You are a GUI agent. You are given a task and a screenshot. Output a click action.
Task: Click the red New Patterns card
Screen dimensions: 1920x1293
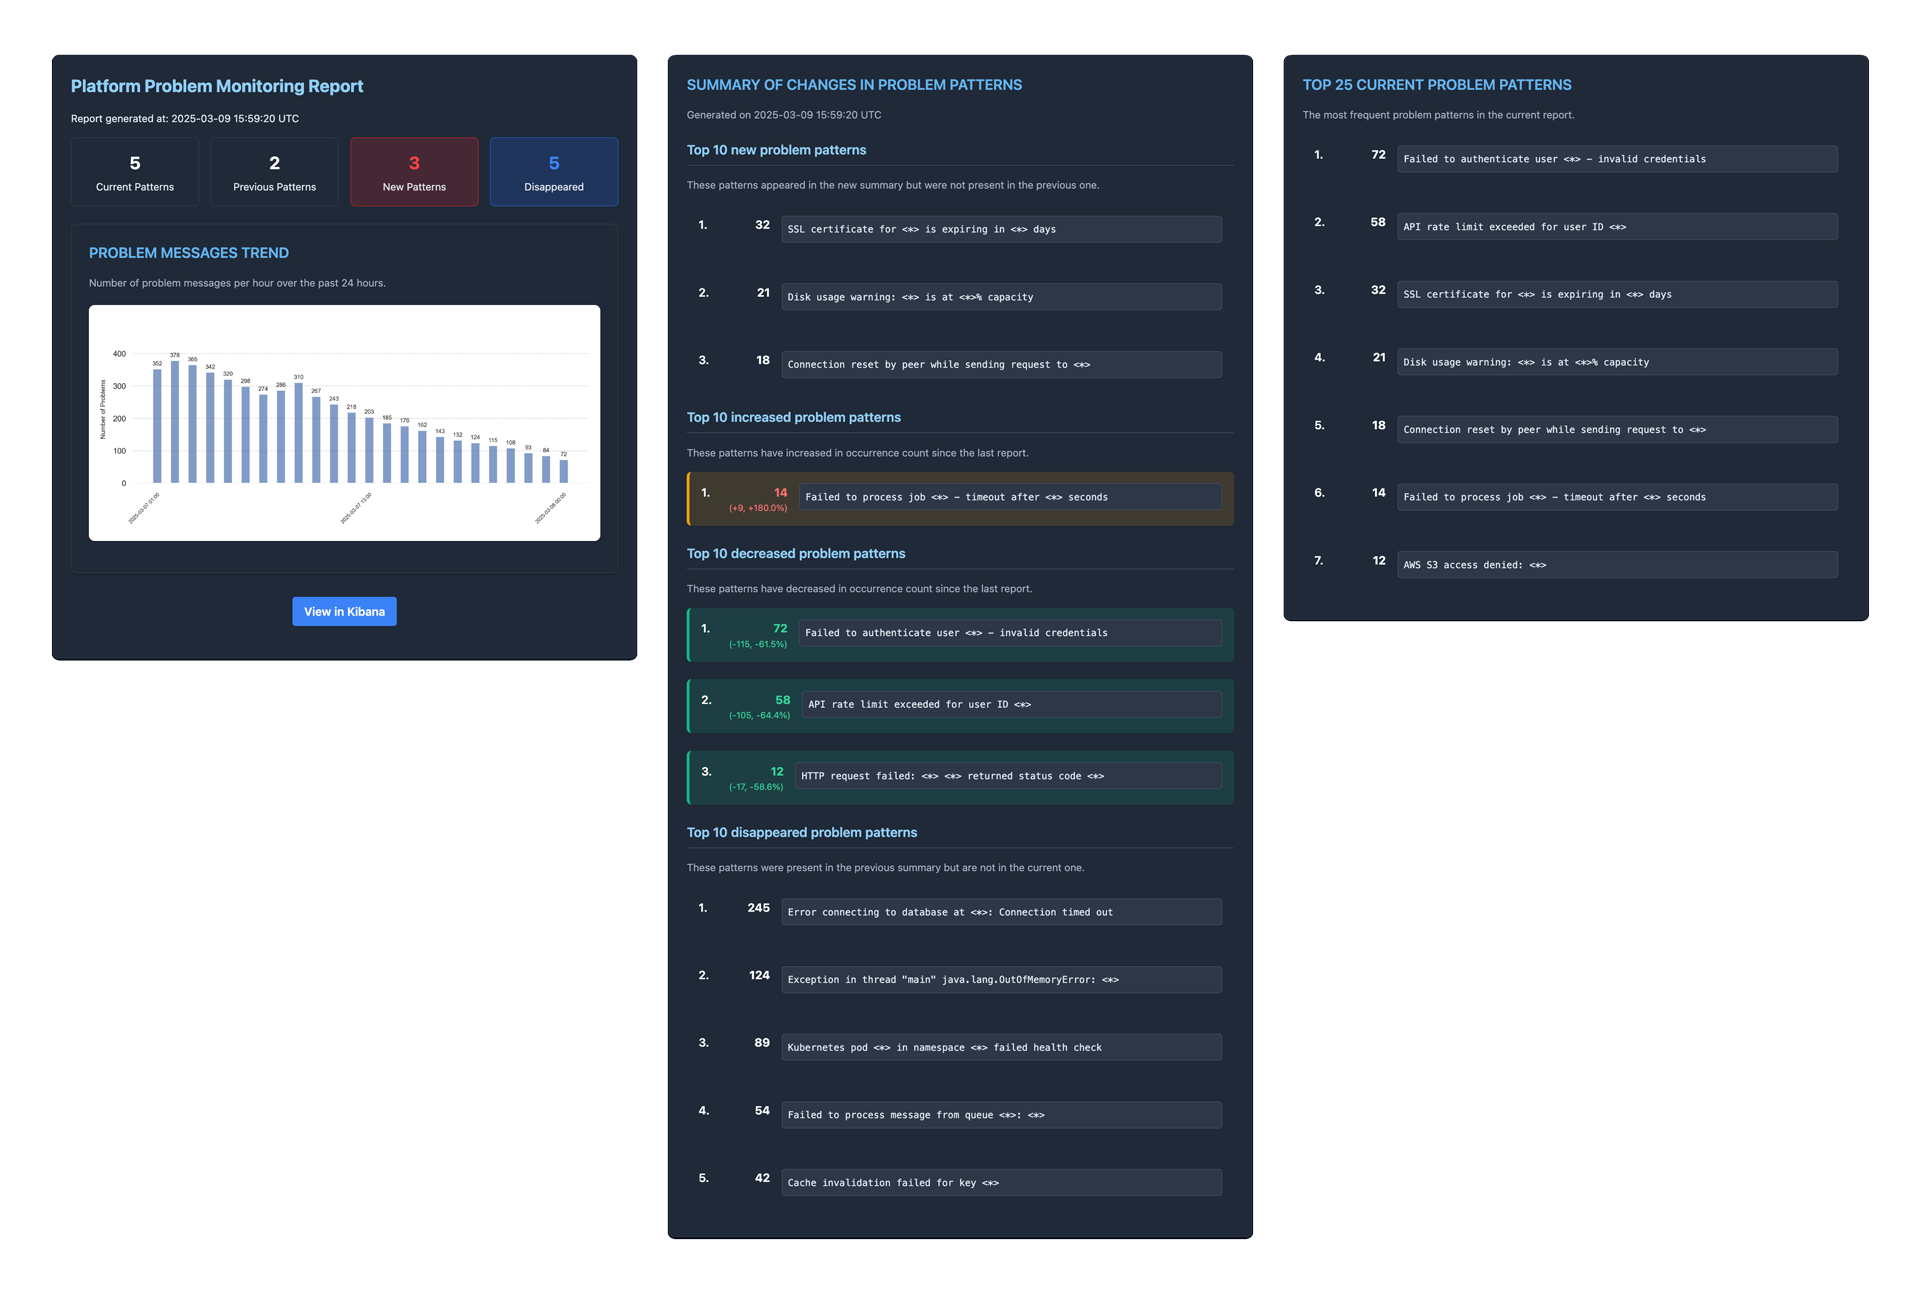(414, 172)
